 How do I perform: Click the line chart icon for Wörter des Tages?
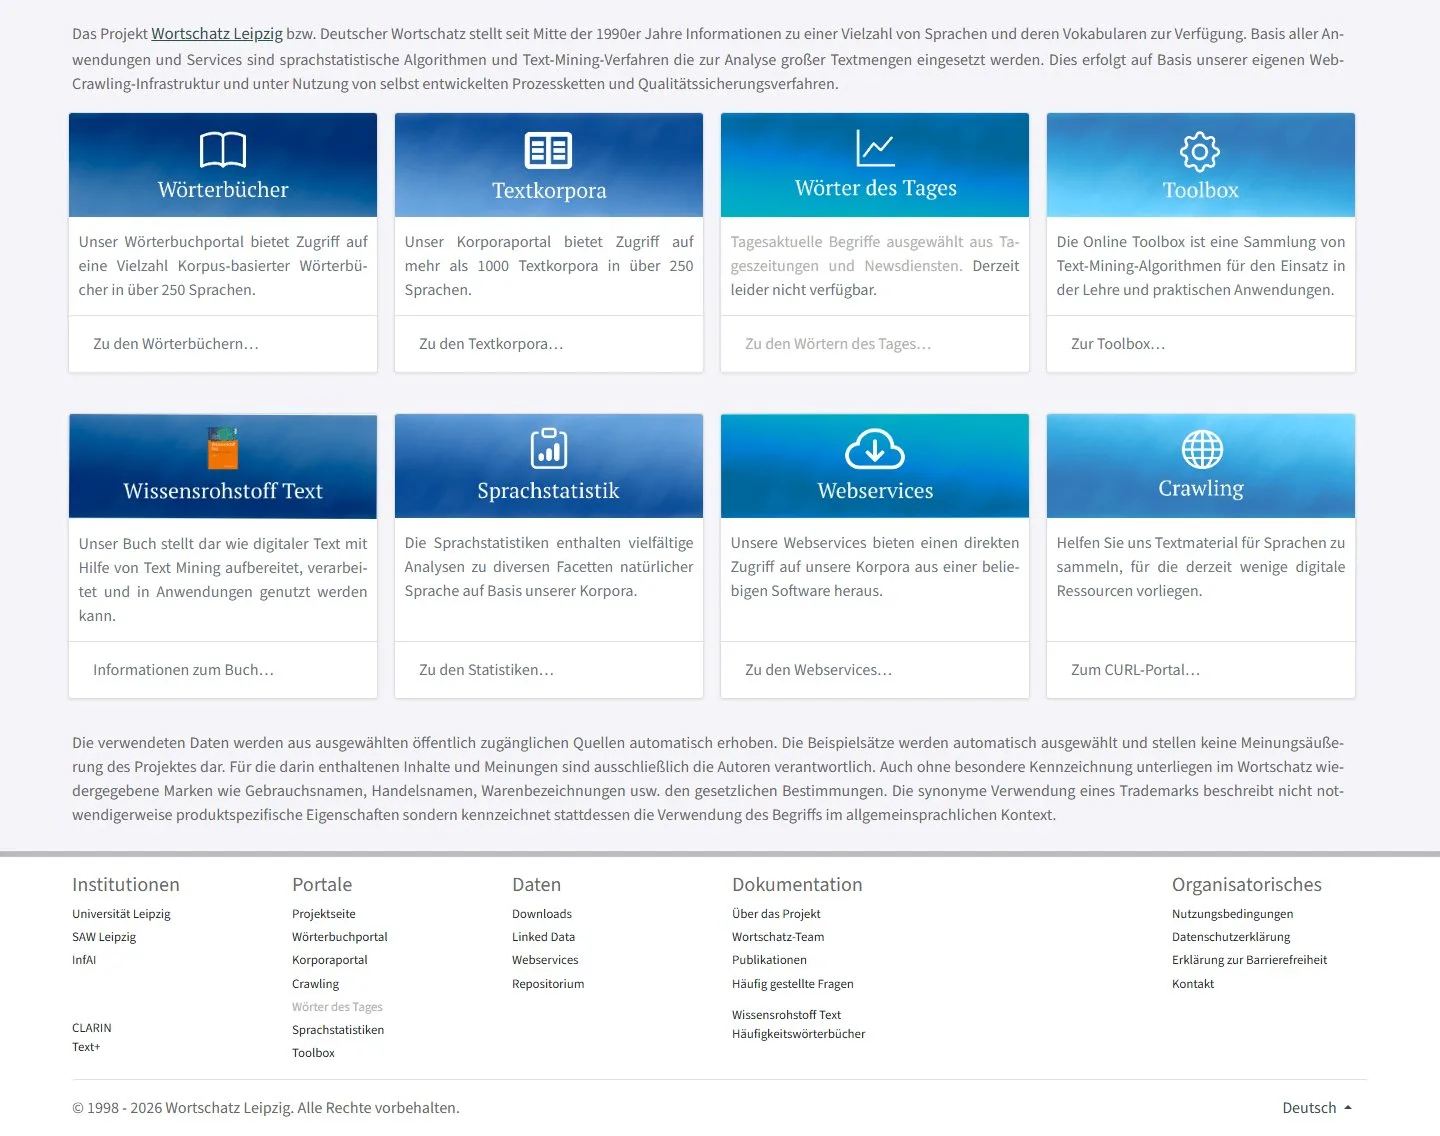pyautogui.click(x=875, y=148)
